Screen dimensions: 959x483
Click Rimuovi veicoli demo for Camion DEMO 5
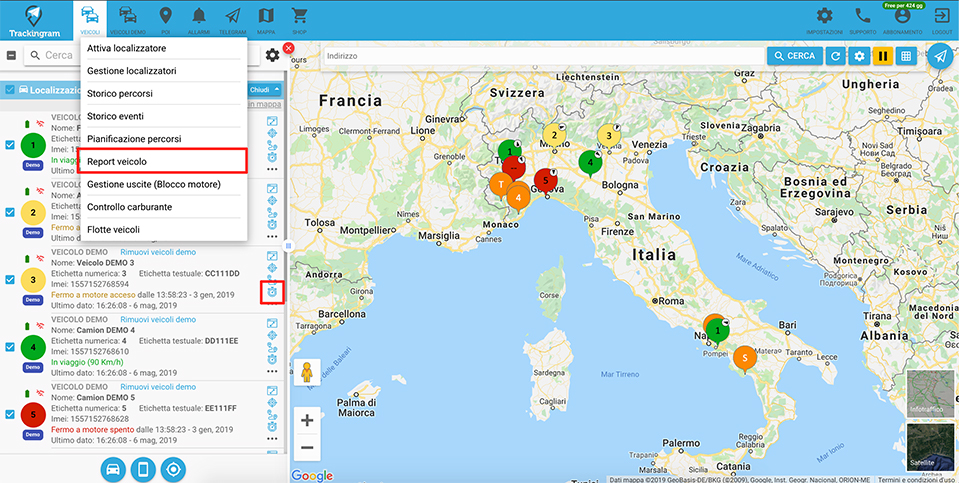pyautogui.click(x=158, y=386)
